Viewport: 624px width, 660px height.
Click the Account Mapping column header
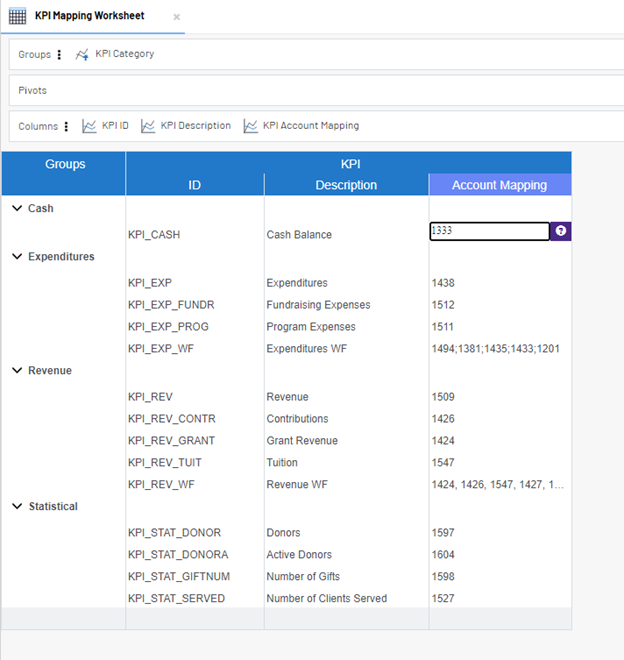500,185
